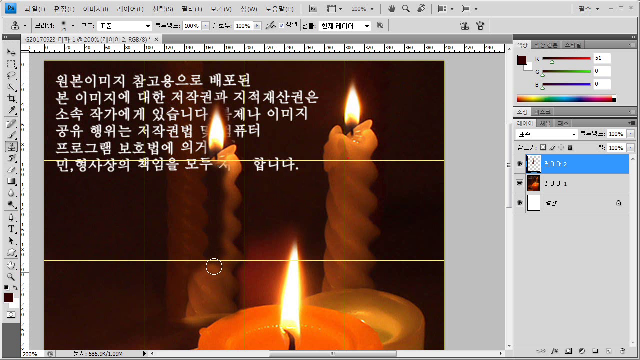Click the lock-all icon in Layers panel
The height and width of the screenshot is (360, 640).
coord(570,147)
